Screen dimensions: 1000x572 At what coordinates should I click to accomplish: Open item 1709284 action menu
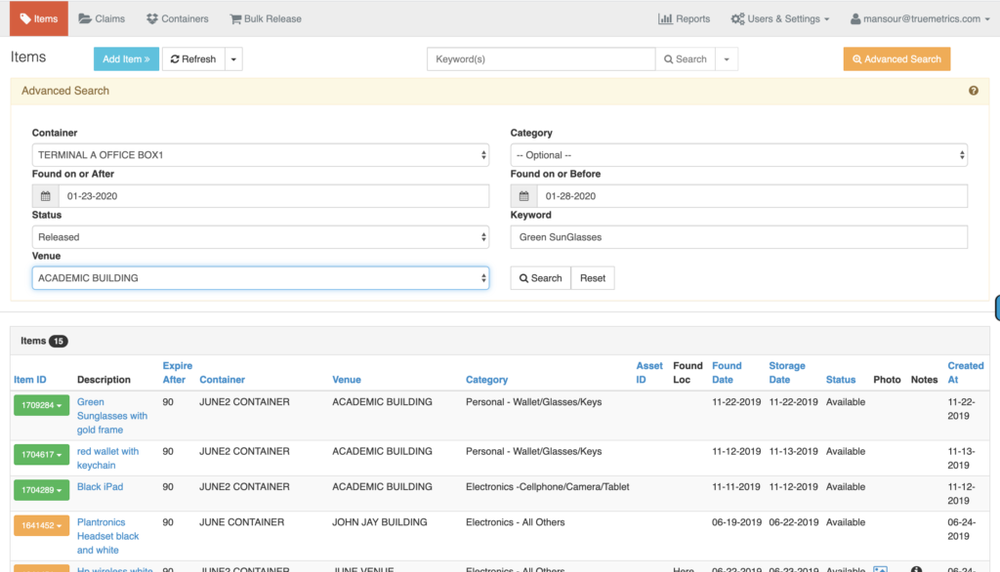[x=41, y=406]
